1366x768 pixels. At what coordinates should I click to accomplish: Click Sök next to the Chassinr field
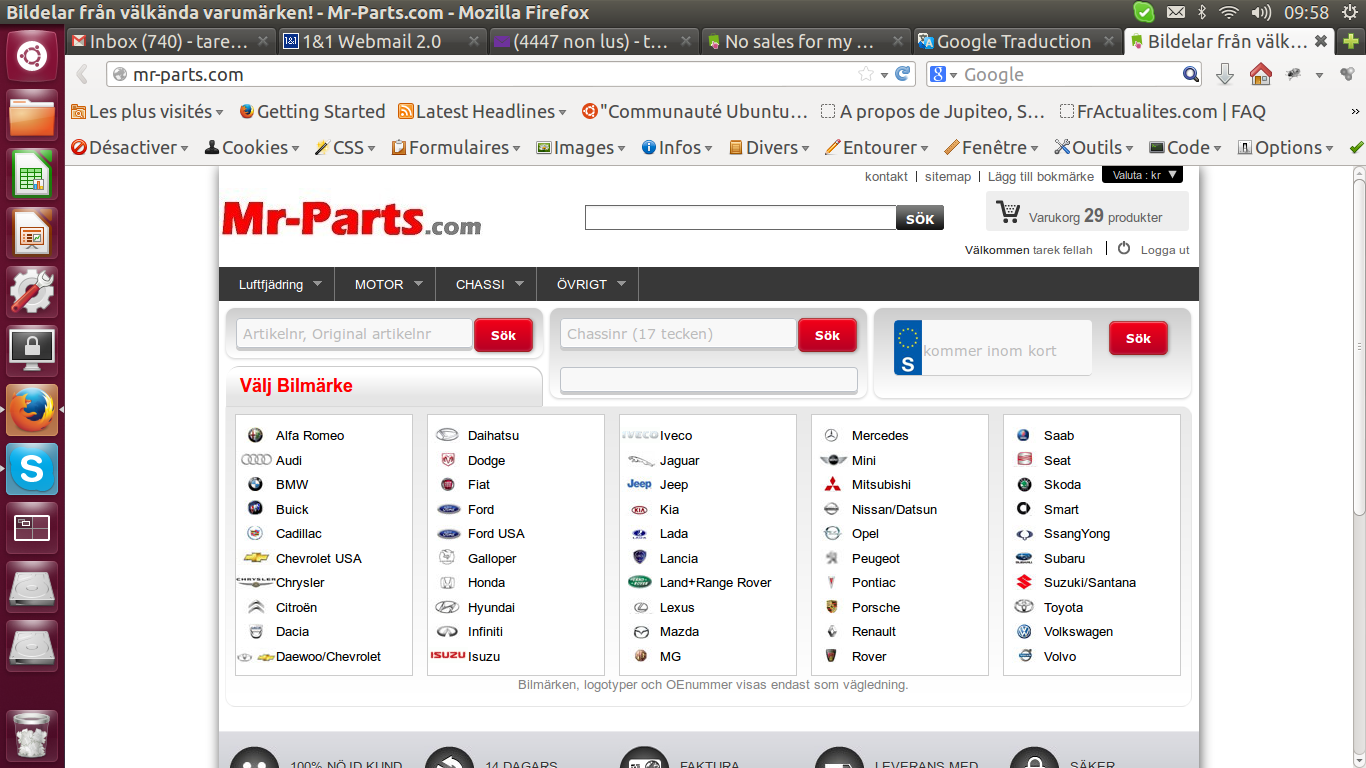[827, 335]
